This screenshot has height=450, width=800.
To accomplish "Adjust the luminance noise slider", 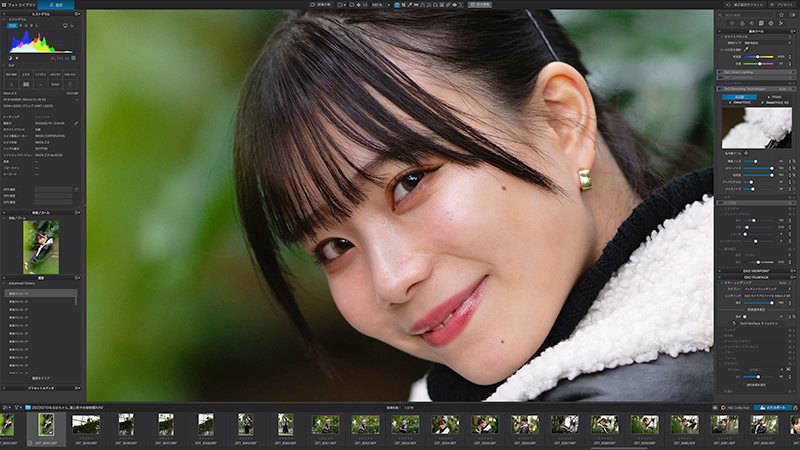I will coord(757,161).
